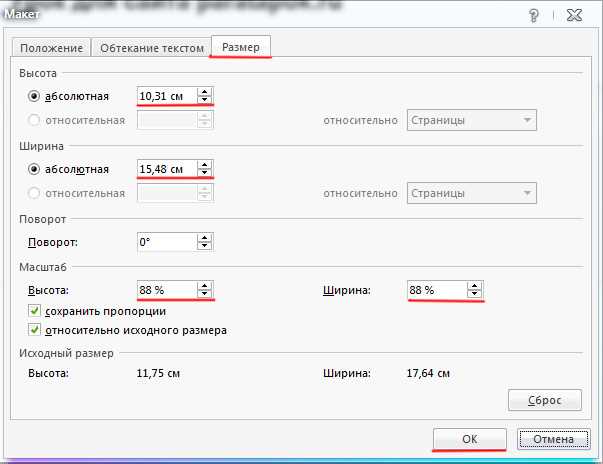Decrease scale height percent spinner
The height and width of the screenshot is (464, 603).
[x=205, y=294]
